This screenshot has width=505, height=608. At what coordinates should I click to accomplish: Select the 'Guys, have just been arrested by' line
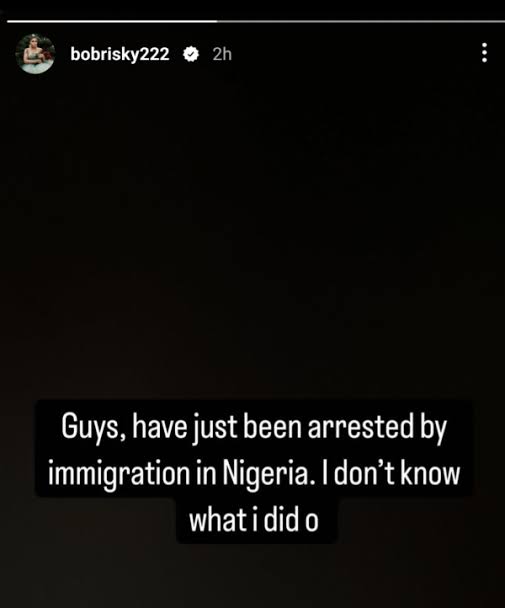click(254, 428)
